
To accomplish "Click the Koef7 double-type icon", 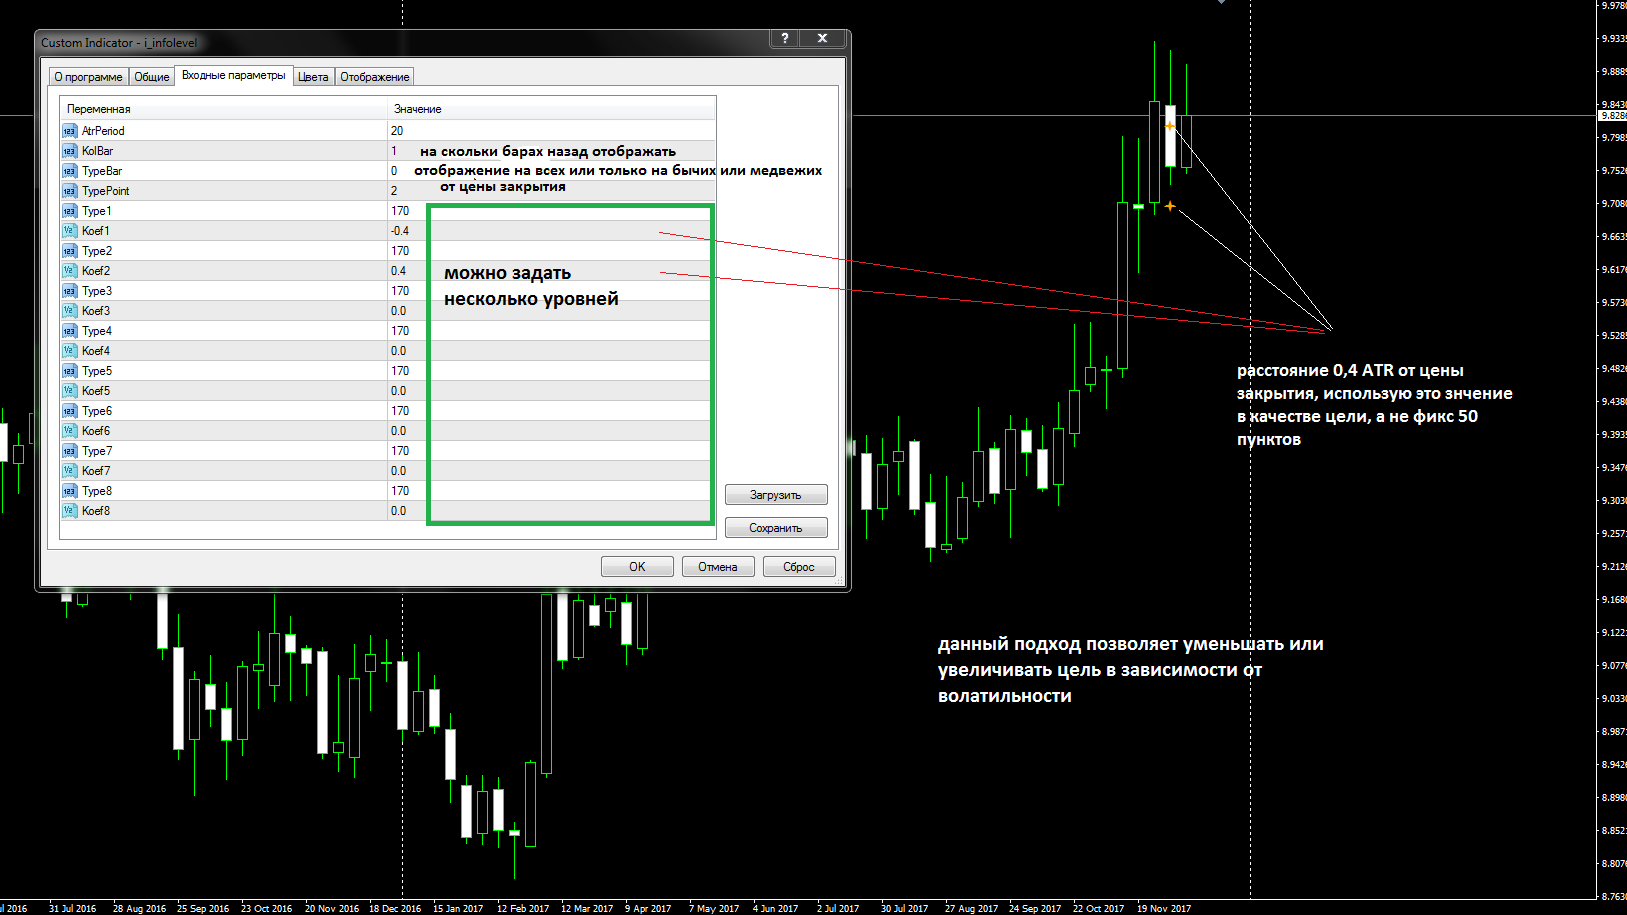I will pyautogui.click(x=69, y=471).
